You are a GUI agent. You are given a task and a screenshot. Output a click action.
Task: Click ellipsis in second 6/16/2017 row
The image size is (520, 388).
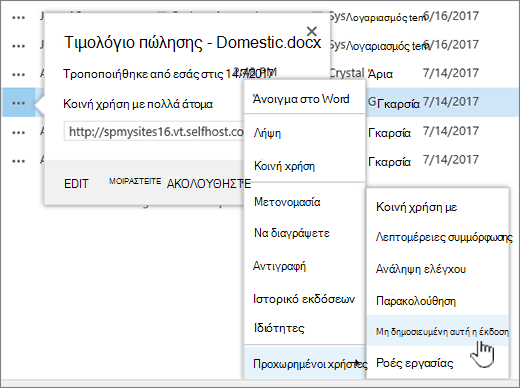(x=18, y=46)
